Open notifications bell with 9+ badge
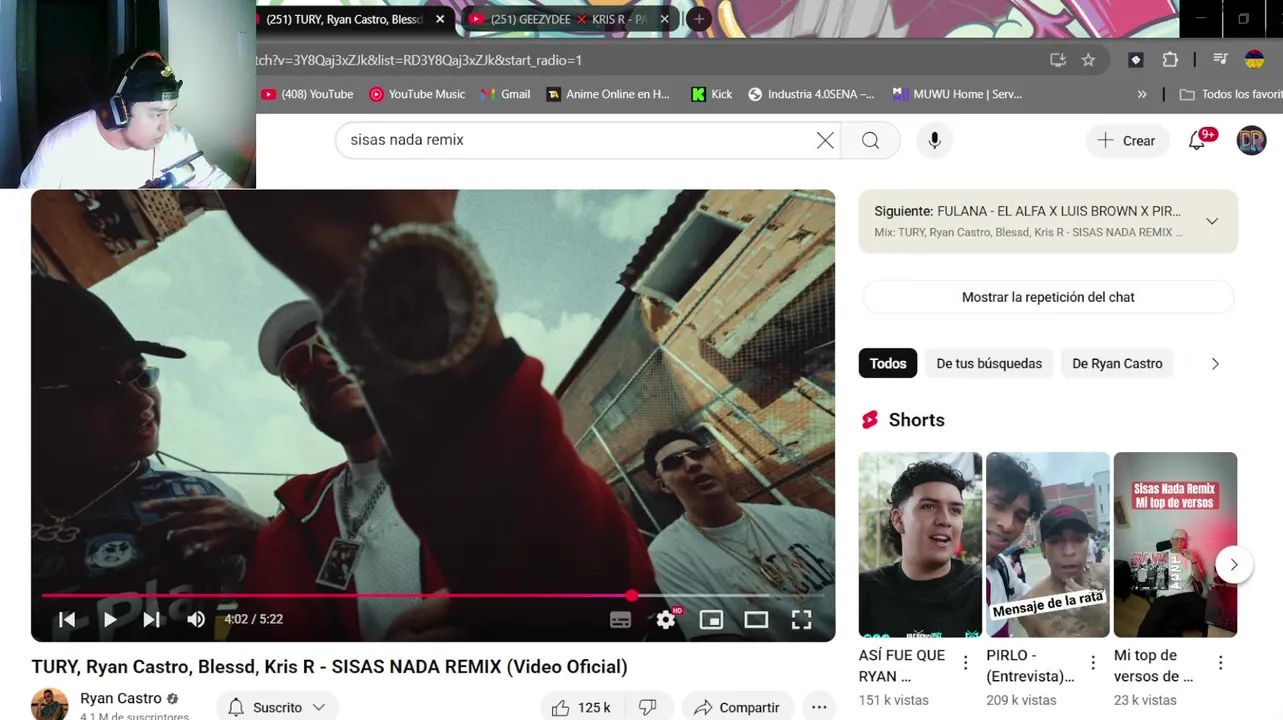Viewport: 1283px width, 720px height. [1198, 140]
